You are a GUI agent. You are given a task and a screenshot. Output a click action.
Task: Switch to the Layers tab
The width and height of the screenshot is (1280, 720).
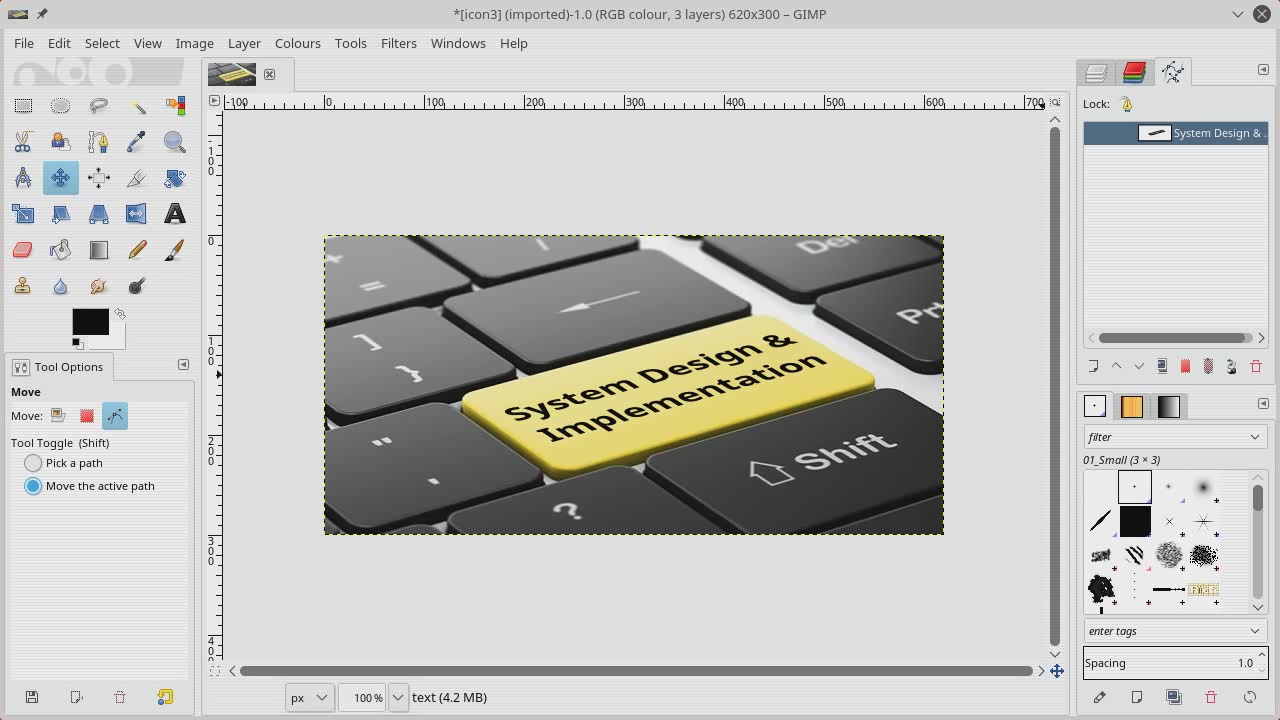(x=1096, y=72)
